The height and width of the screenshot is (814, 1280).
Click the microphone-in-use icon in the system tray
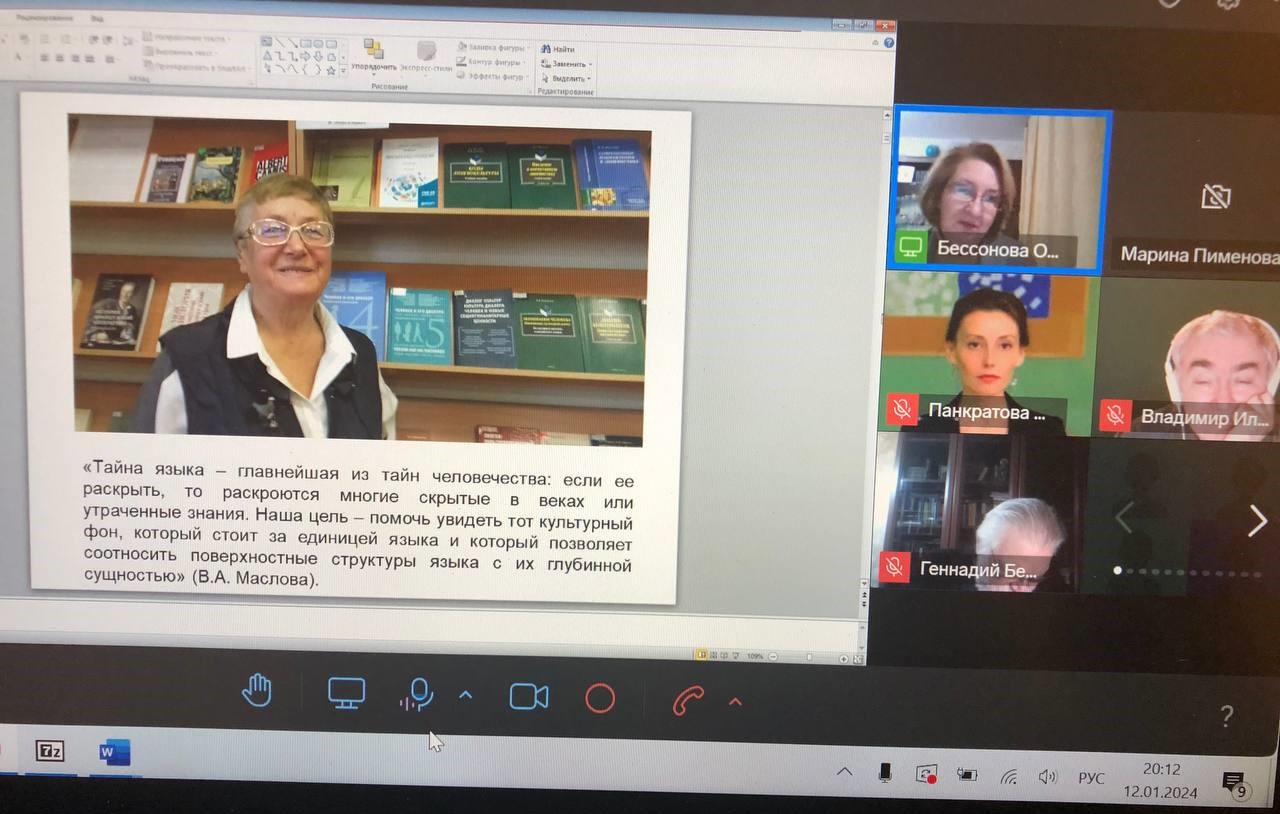[885, 773]
